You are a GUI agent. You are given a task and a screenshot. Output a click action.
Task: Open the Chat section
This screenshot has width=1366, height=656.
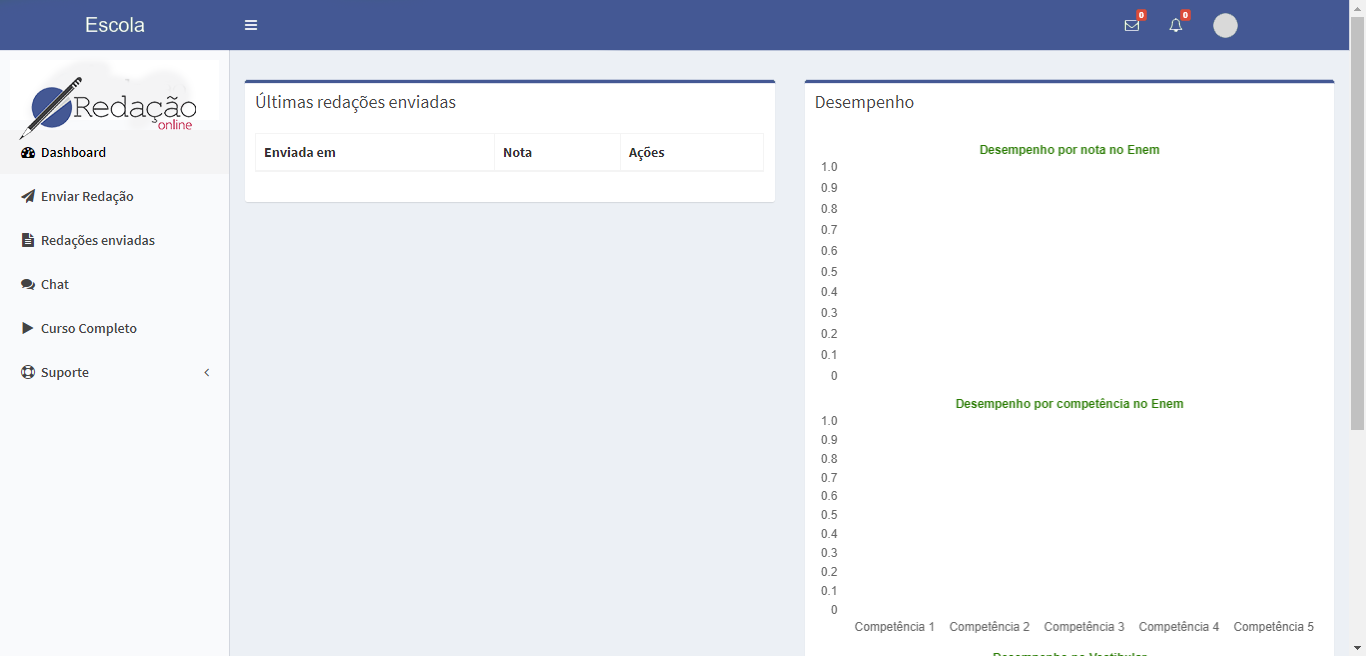(114, 284)
